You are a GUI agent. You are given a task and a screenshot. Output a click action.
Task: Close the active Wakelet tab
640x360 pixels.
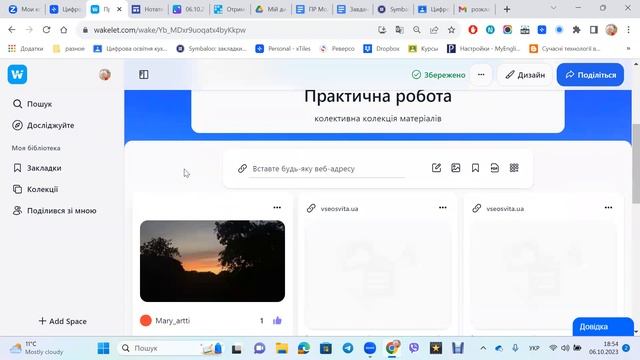[x=119, y=9]
